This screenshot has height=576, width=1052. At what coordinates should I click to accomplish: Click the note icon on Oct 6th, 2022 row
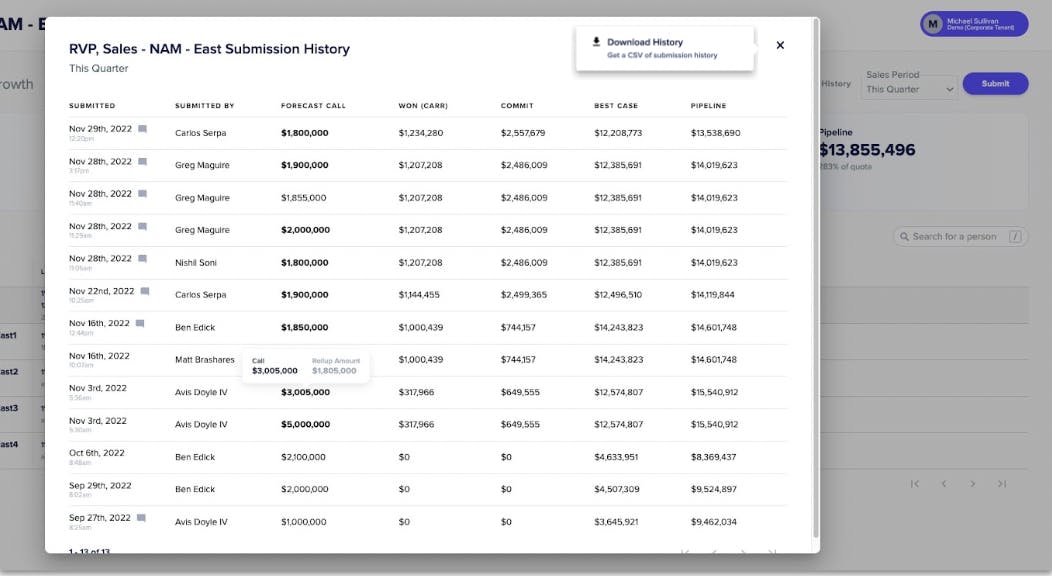[x=140, y=453]
